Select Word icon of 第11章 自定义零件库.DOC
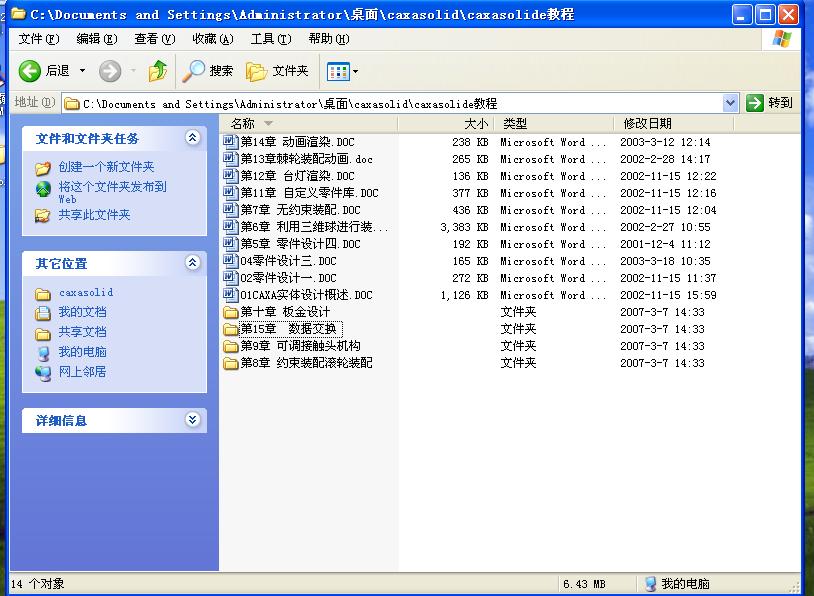Viewport: 814px width, 596px height. 230,193
